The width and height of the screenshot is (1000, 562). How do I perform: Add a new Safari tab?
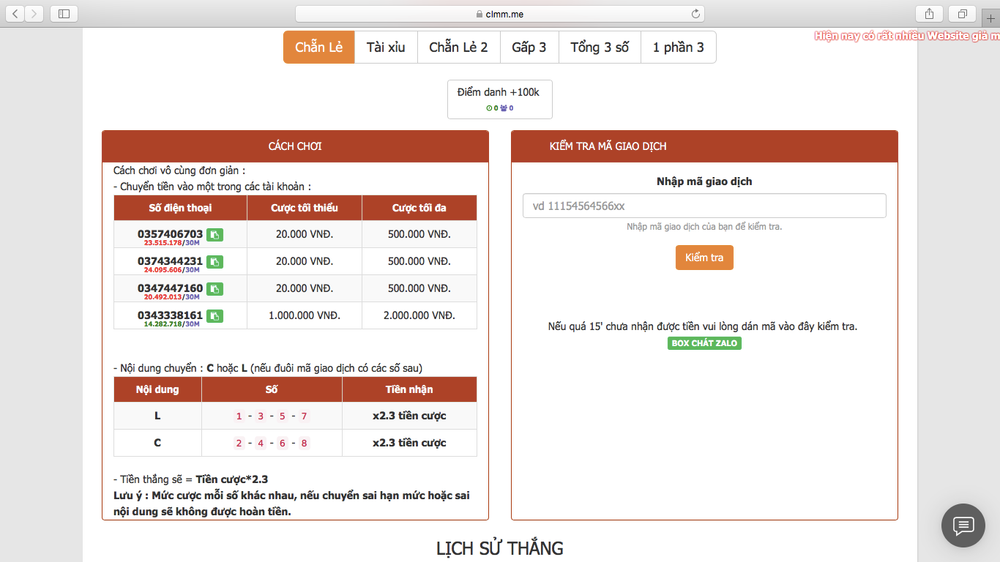coord(990,14)
